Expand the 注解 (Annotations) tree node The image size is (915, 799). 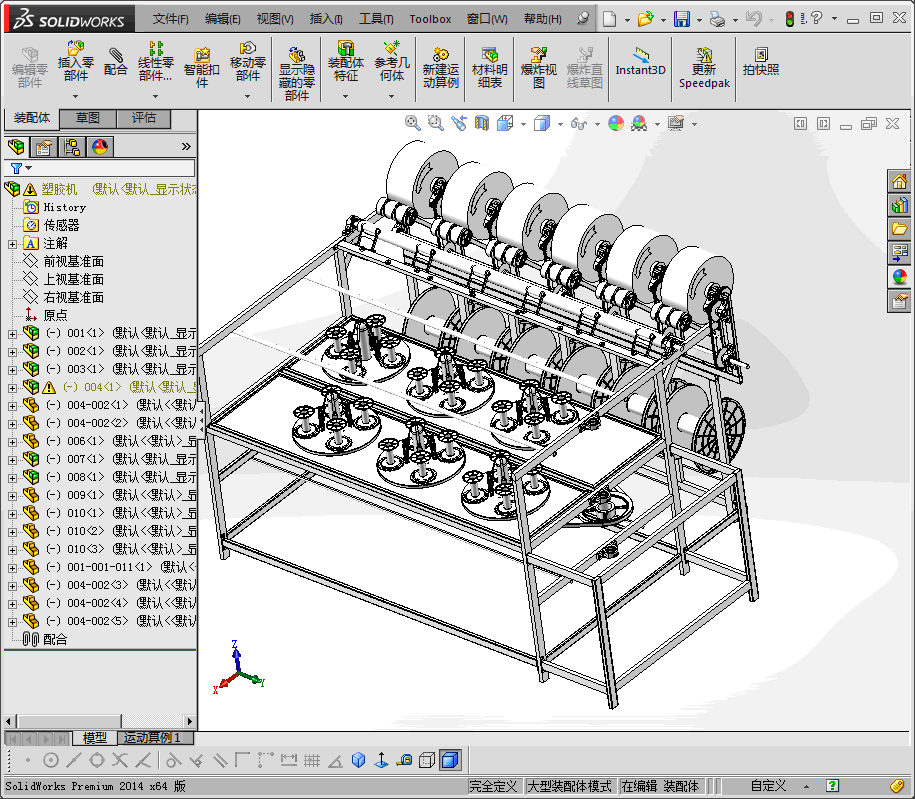12,243
